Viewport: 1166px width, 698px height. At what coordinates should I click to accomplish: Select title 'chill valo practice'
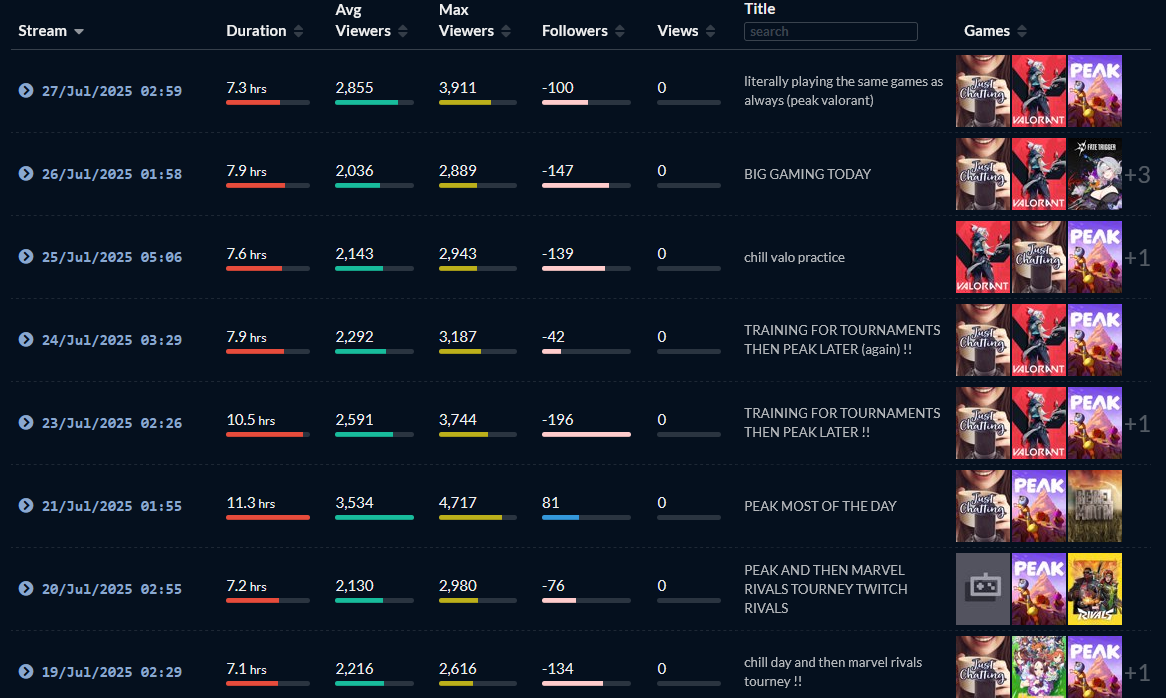pos(794,257)
